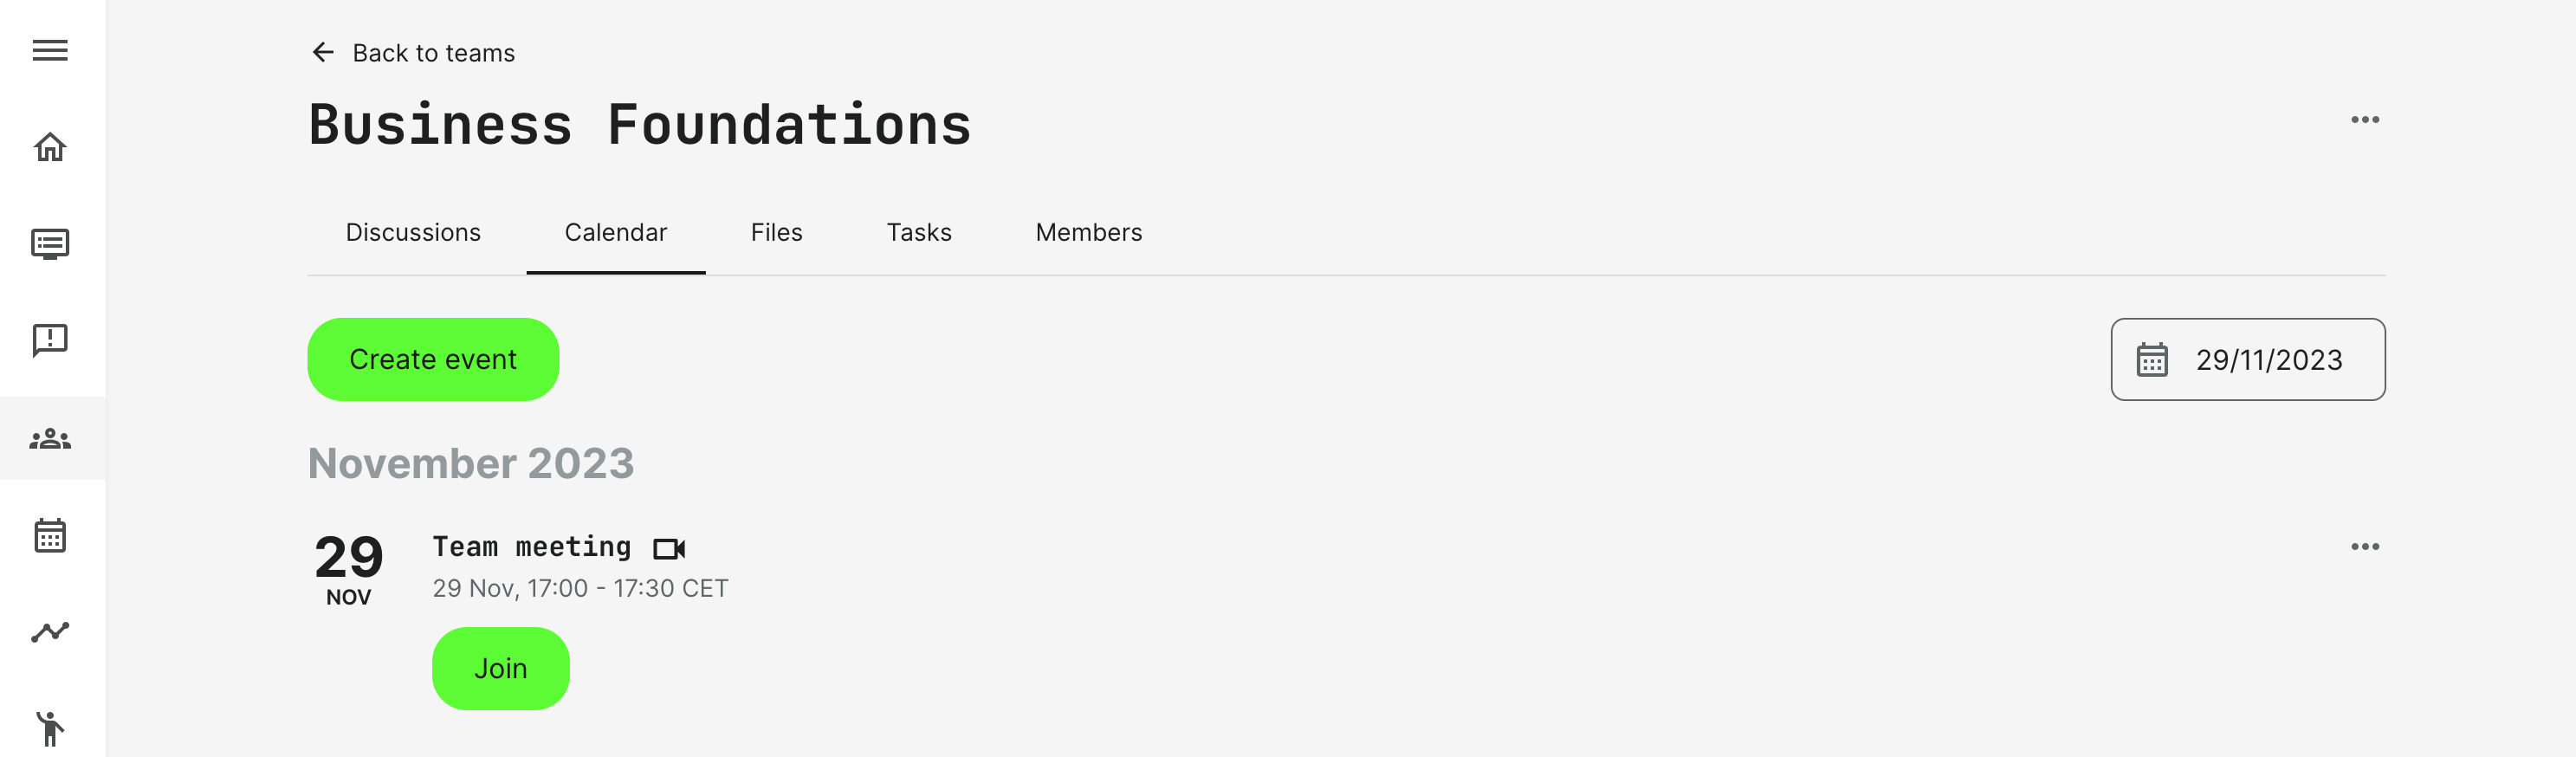The width and height of the screenshot is (2576, 757).
Task: Switch to the Files tab
Action: tap(776, 233)
